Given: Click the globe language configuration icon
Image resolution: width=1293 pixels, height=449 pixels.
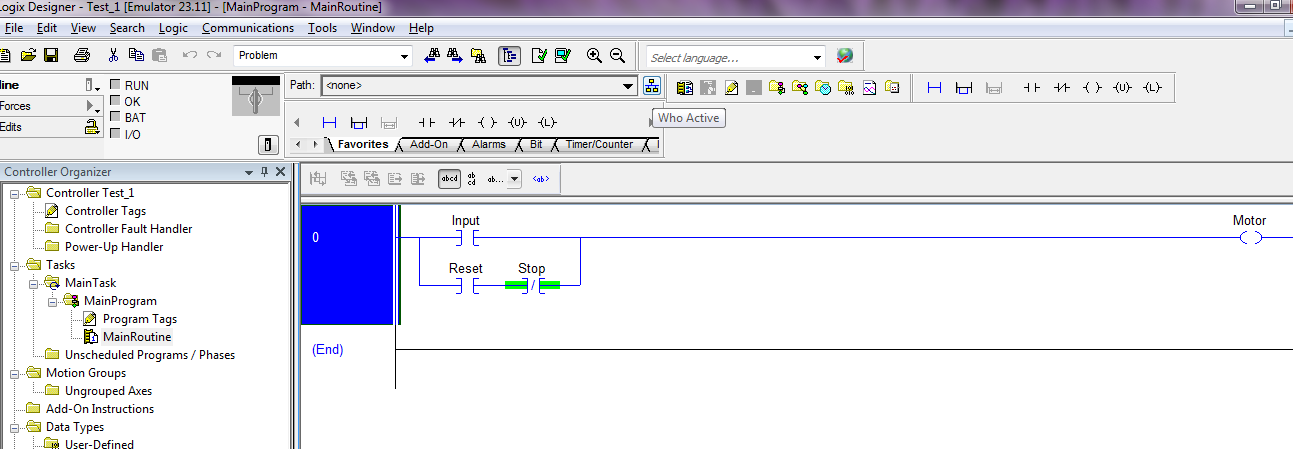Looking at the screenshot, I should pos(845,56).
